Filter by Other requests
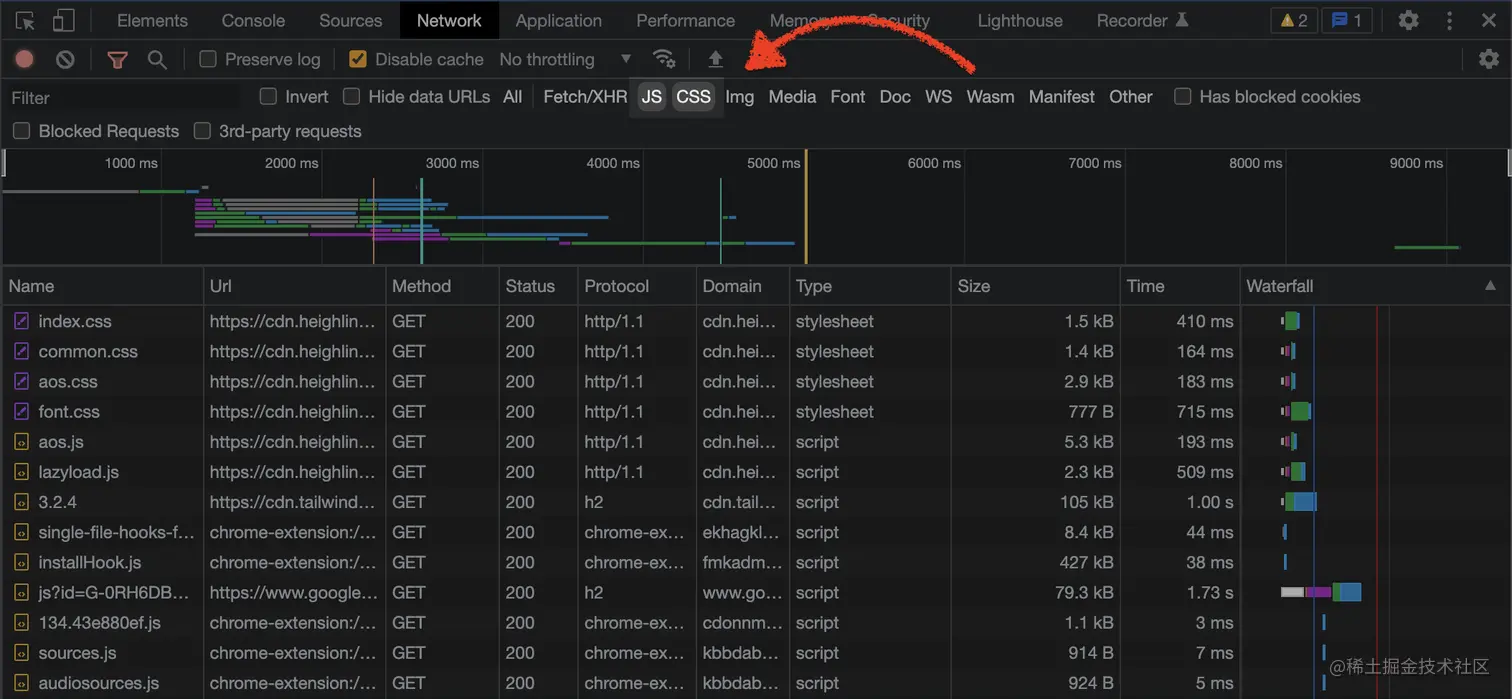Viewport: 1512px width, 699px height. 1131,97
